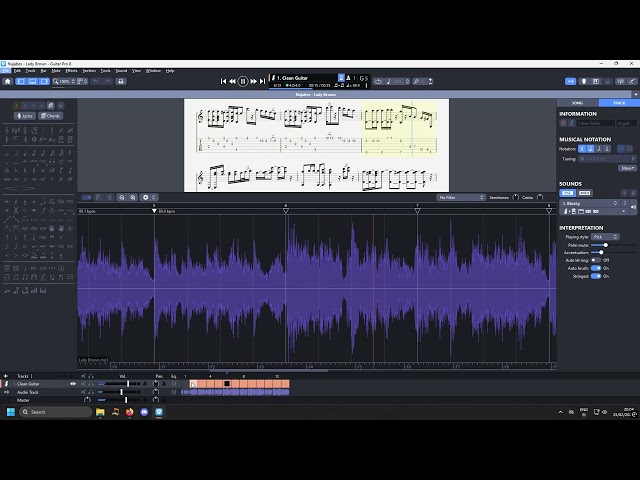This screenshot has width=640, height=480.
Task: Jump to the first bar
Action: pos(223,81)
